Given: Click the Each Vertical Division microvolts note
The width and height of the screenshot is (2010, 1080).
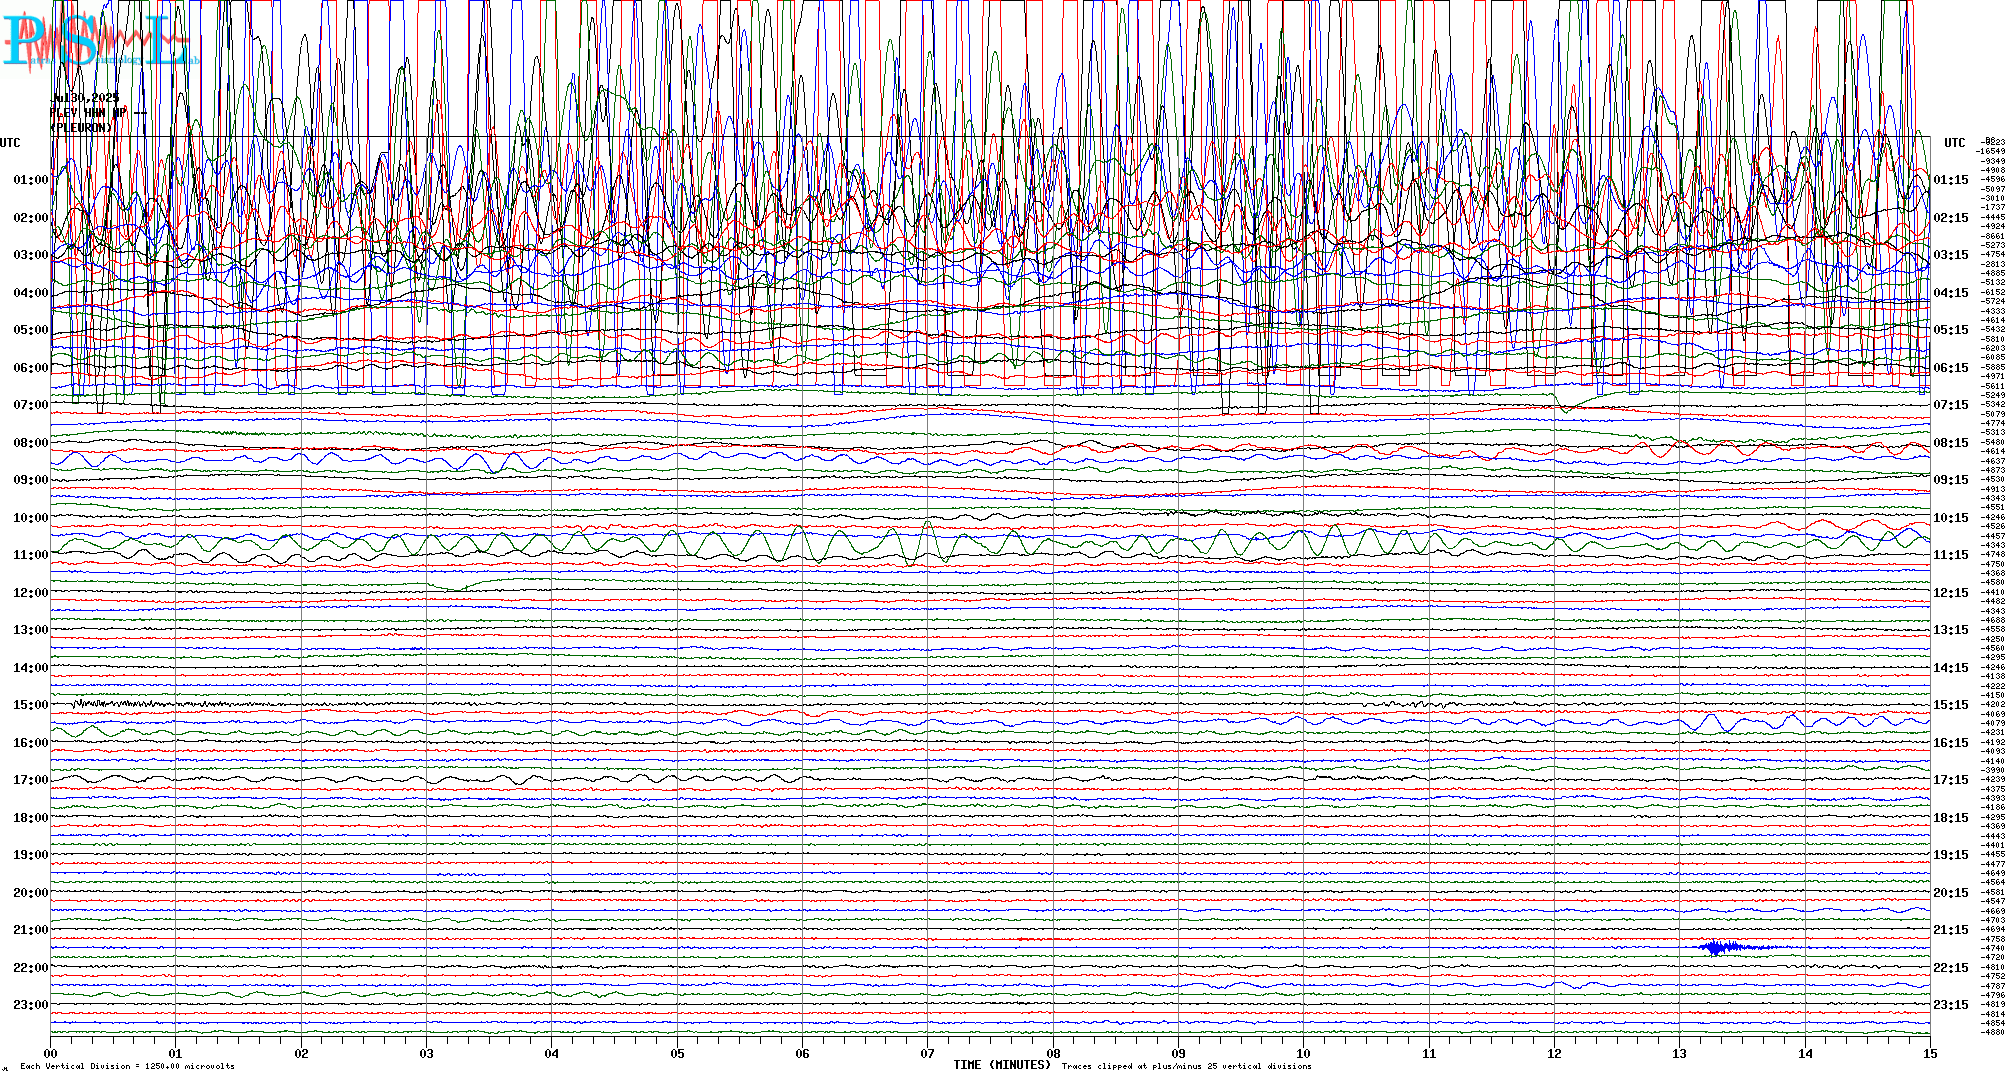Looking at the screenshot, I should (x=127, y=1067).
